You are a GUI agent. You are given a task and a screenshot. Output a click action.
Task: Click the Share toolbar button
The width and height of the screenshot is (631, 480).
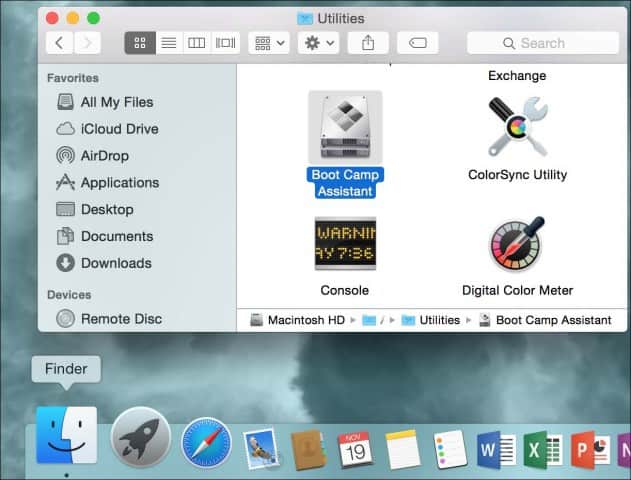coord(368,43)
